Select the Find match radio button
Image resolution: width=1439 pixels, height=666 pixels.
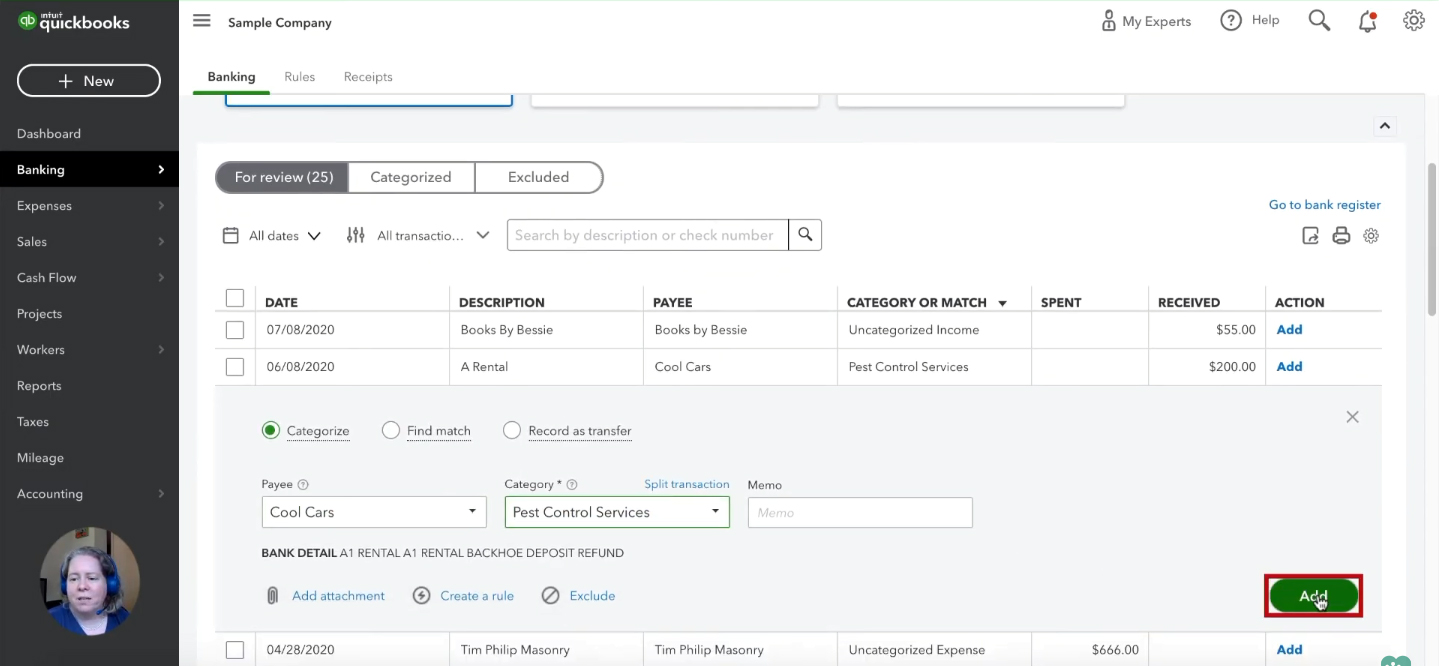(x=391, y=430)
